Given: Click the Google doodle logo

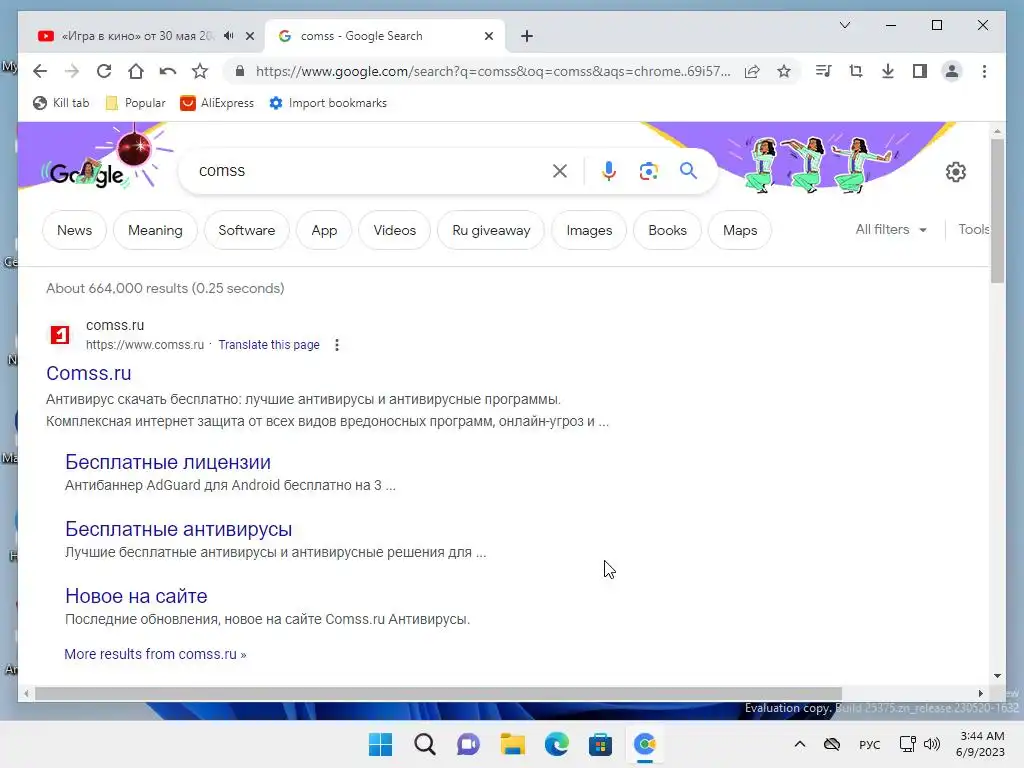Looking at the screenshot, I should coord(86,174).
